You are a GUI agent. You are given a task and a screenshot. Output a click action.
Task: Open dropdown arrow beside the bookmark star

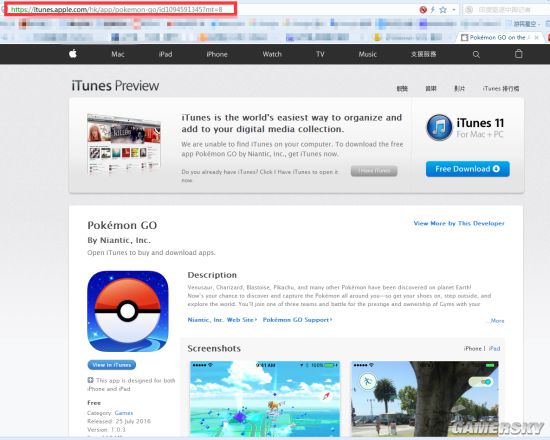[454, 10]
